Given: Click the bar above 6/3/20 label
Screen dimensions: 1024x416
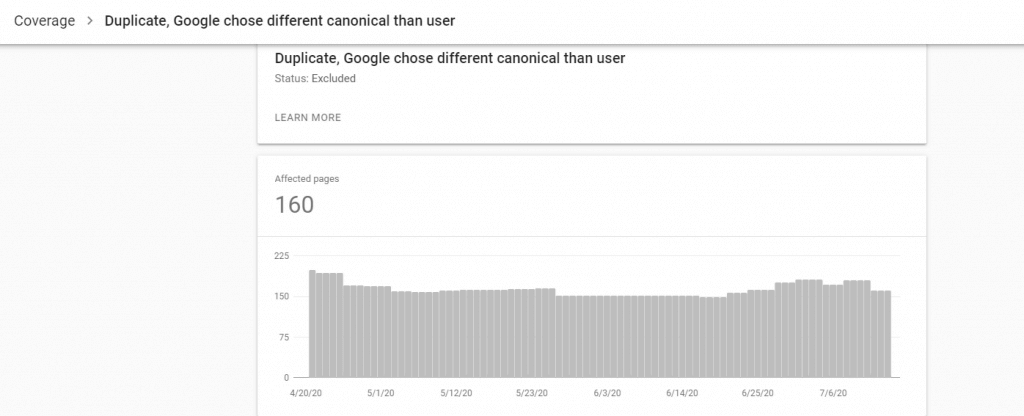Looking at the screenshot, I should tap(607, 336).
